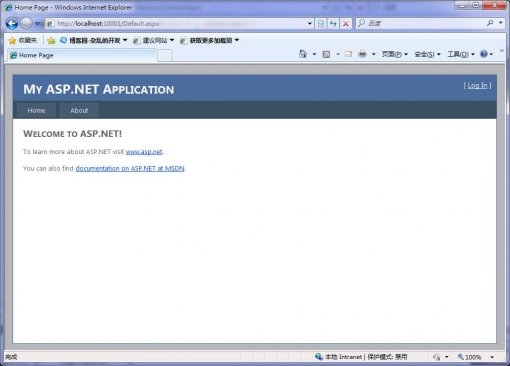Click 保护模式: 禁用 status bar text
Screen dimensions: 510x366
387,357
